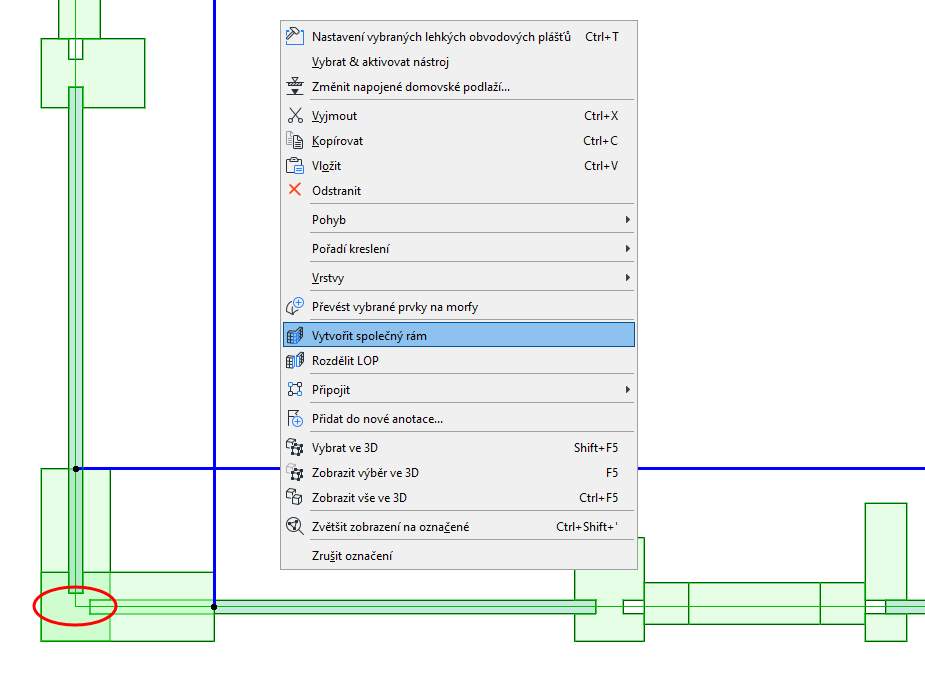
Task: Open the Pořadí kreslení menu entry
Action: 458,248
